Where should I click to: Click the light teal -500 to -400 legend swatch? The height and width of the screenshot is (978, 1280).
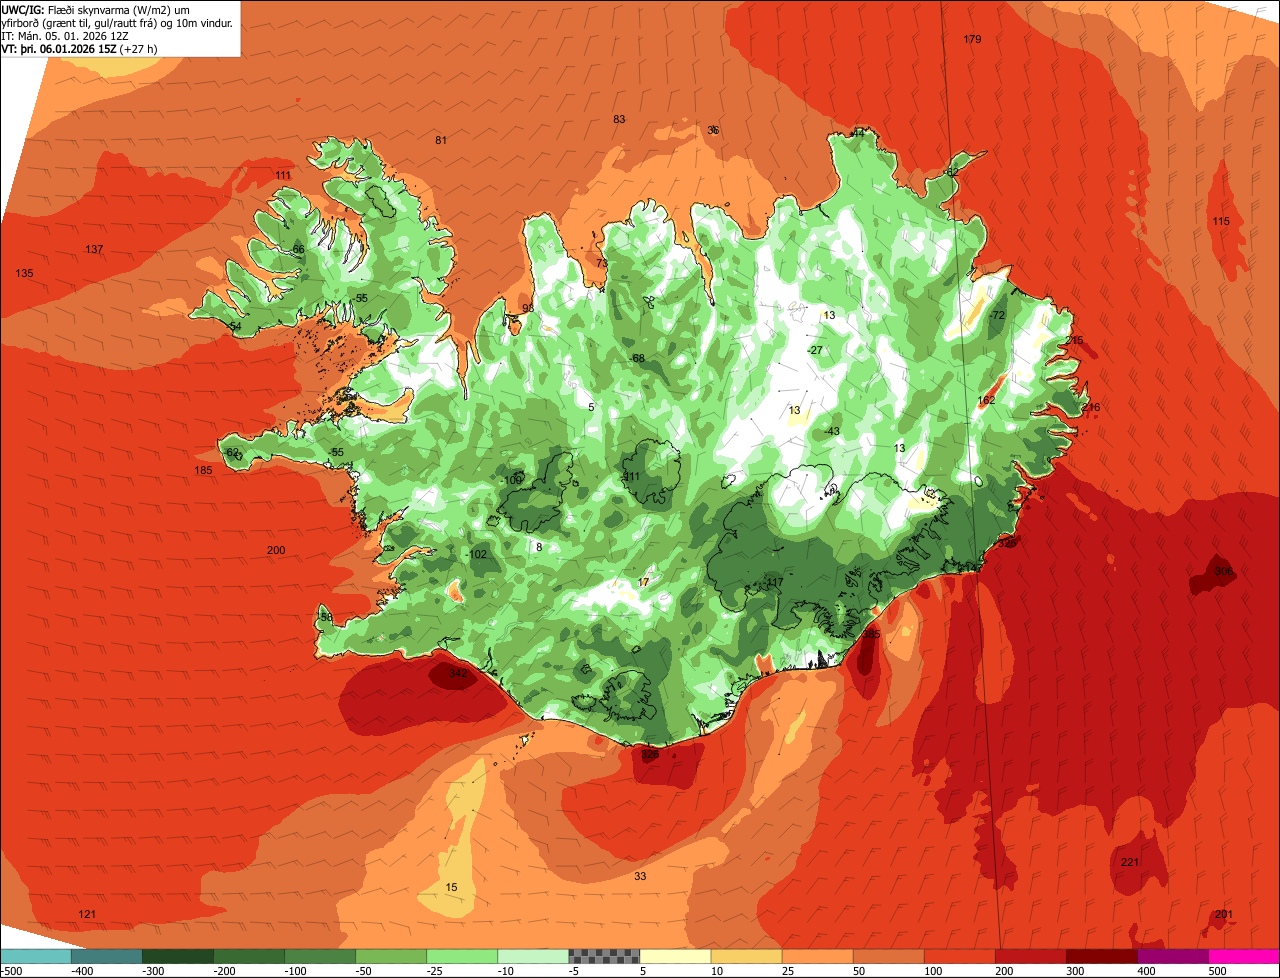[35, 956]
